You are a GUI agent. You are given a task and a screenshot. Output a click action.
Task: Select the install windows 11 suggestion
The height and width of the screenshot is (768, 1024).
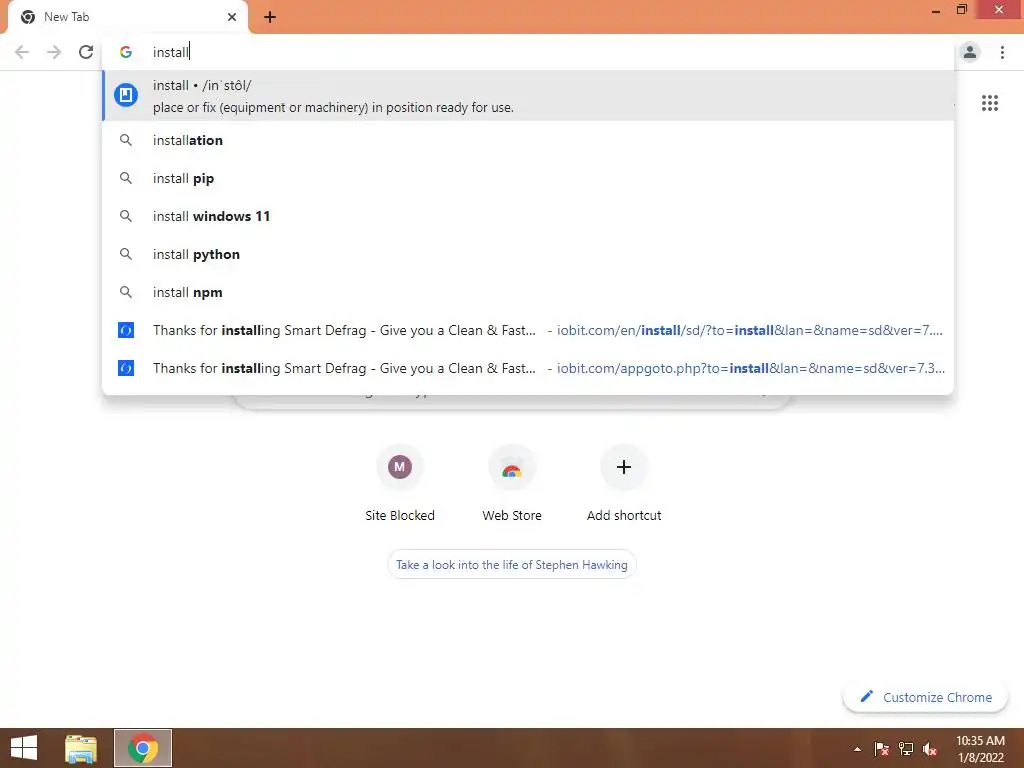coord(528,216)
